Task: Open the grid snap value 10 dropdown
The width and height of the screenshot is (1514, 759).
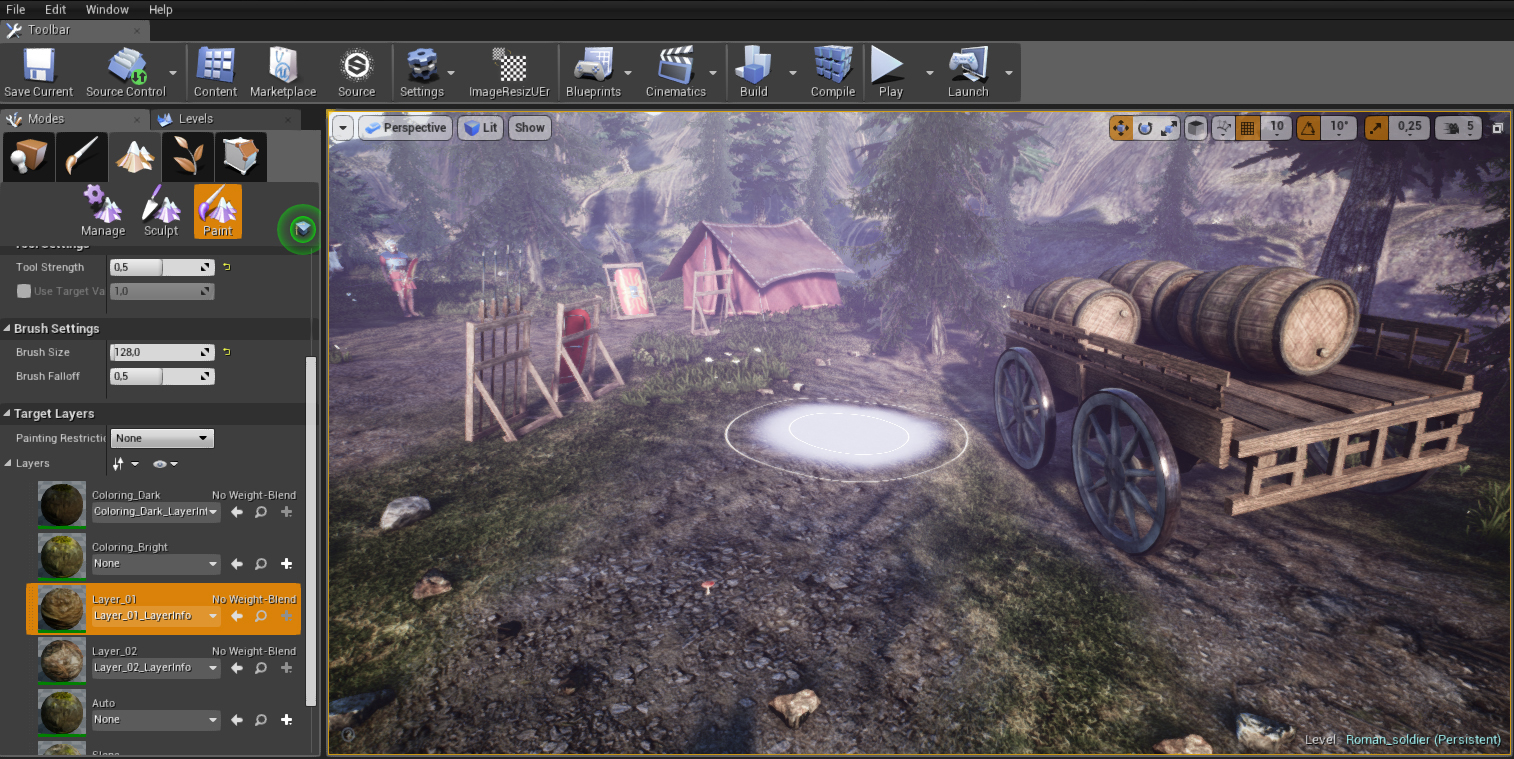Action: point(1275,128)
